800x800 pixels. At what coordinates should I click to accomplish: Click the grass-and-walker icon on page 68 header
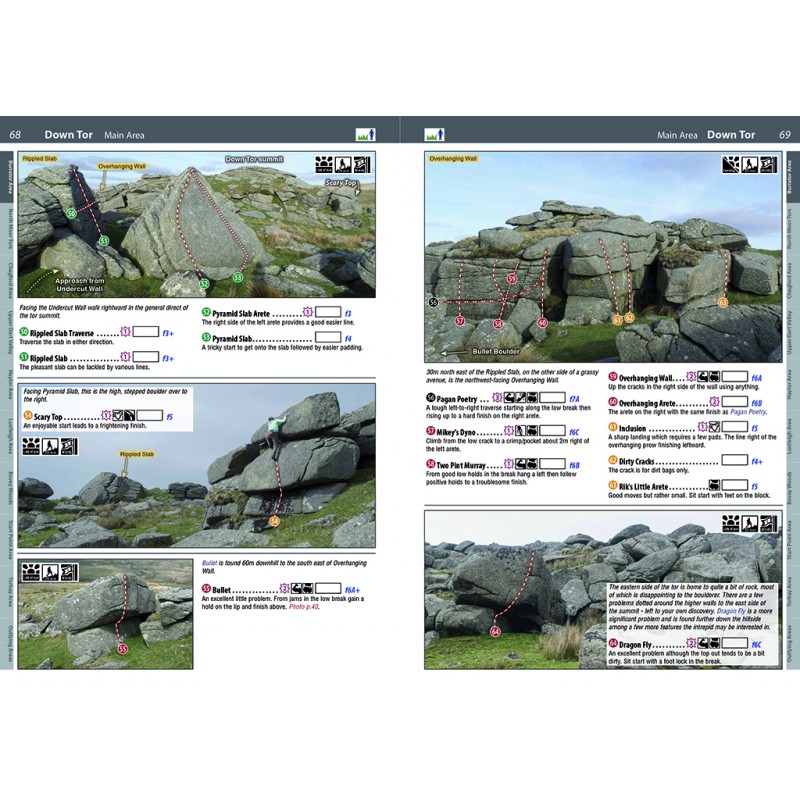tap(365, 134)
